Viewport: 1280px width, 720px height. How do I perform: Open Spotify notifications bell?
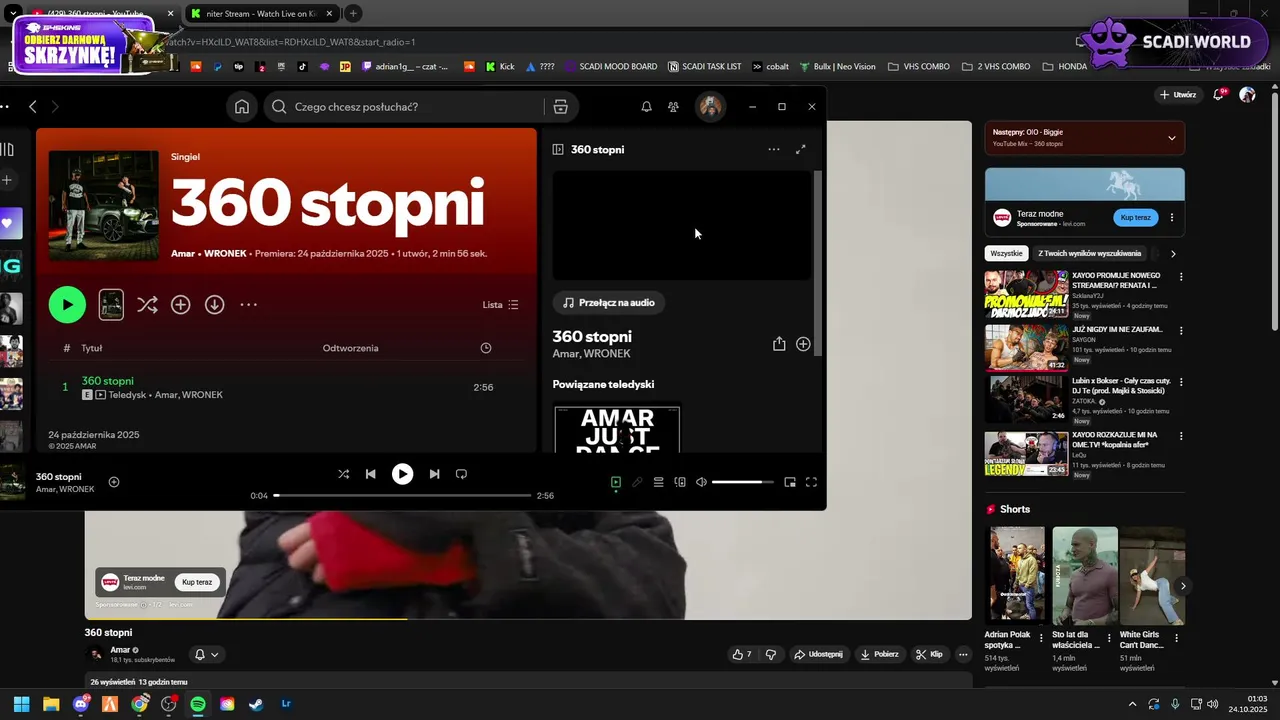(x=646, y=107)
